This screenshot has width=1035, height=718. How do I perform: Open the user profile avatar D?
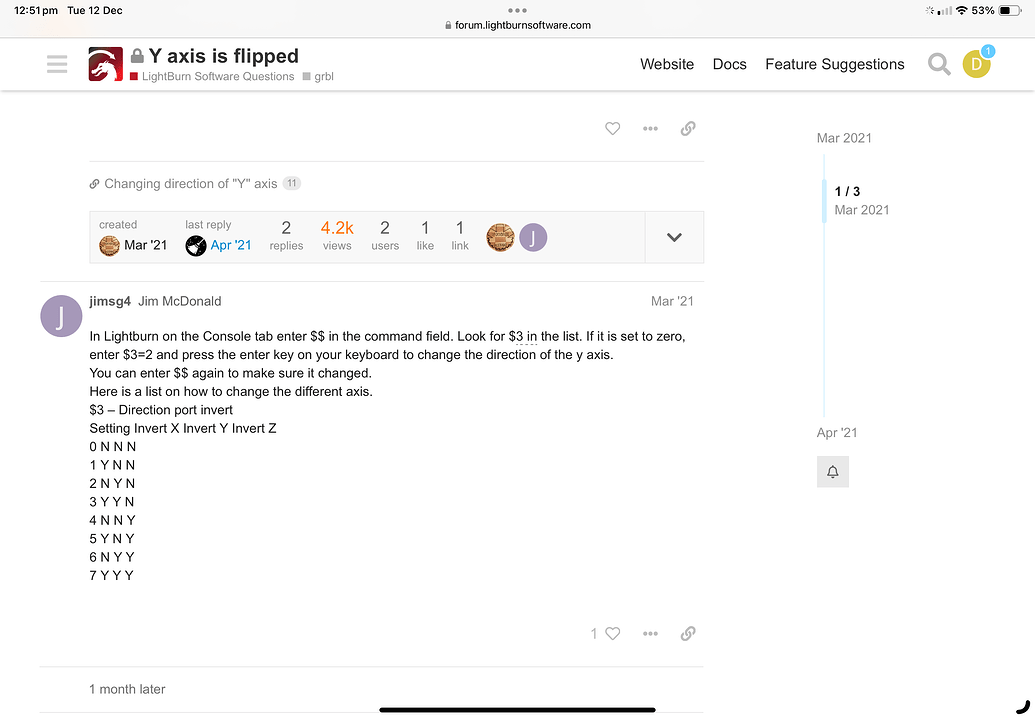click(x=976, y=64)
